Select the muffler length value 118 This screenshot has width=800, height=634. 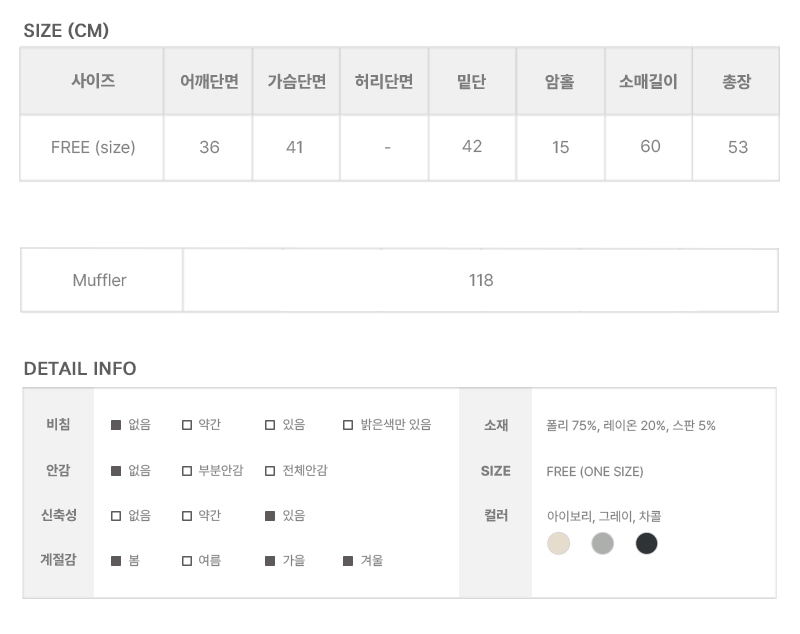click(x=481, y=280)
